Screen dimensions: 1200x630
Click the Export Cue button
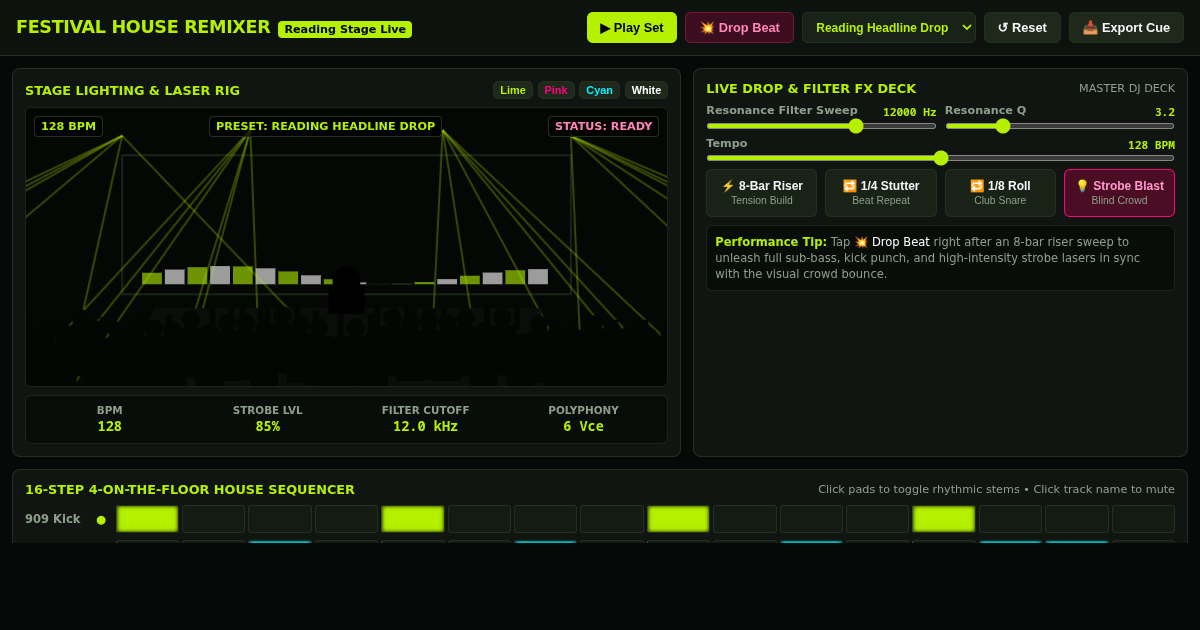[x=1126, y=28]
